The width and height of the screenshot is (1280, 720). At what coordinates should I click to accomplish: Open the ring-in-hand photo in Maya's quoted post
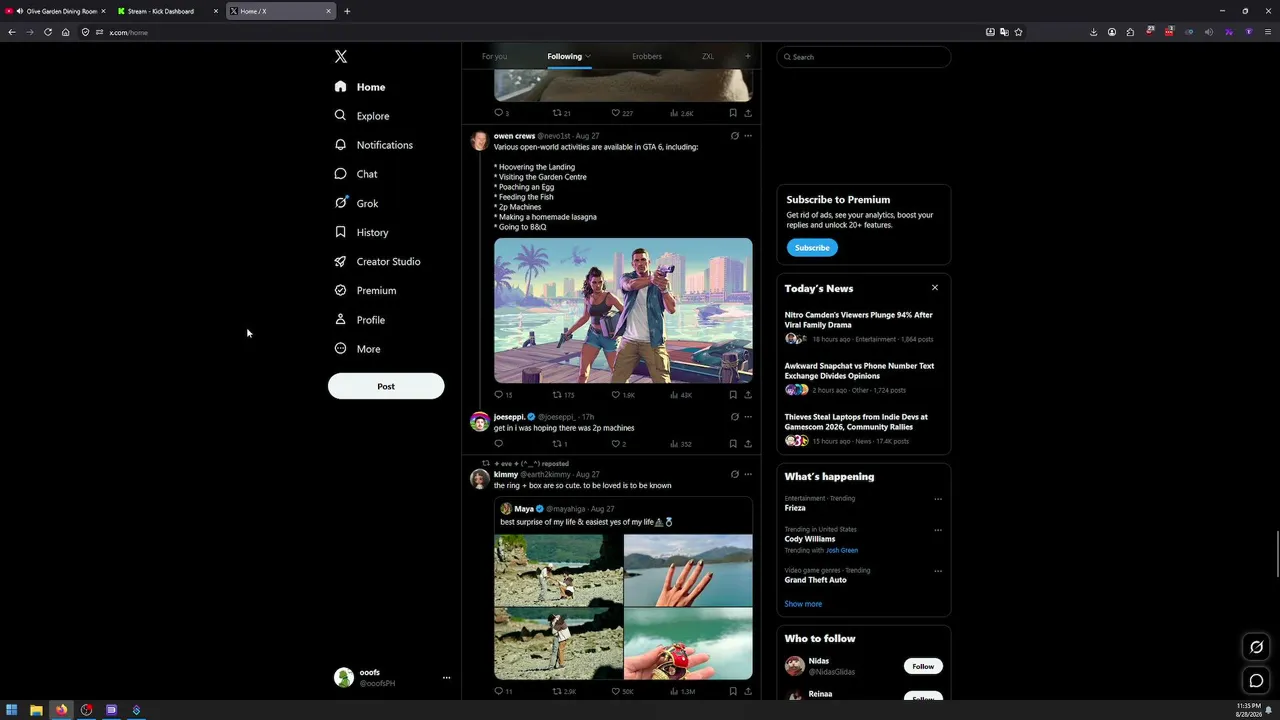click(688, 570)
